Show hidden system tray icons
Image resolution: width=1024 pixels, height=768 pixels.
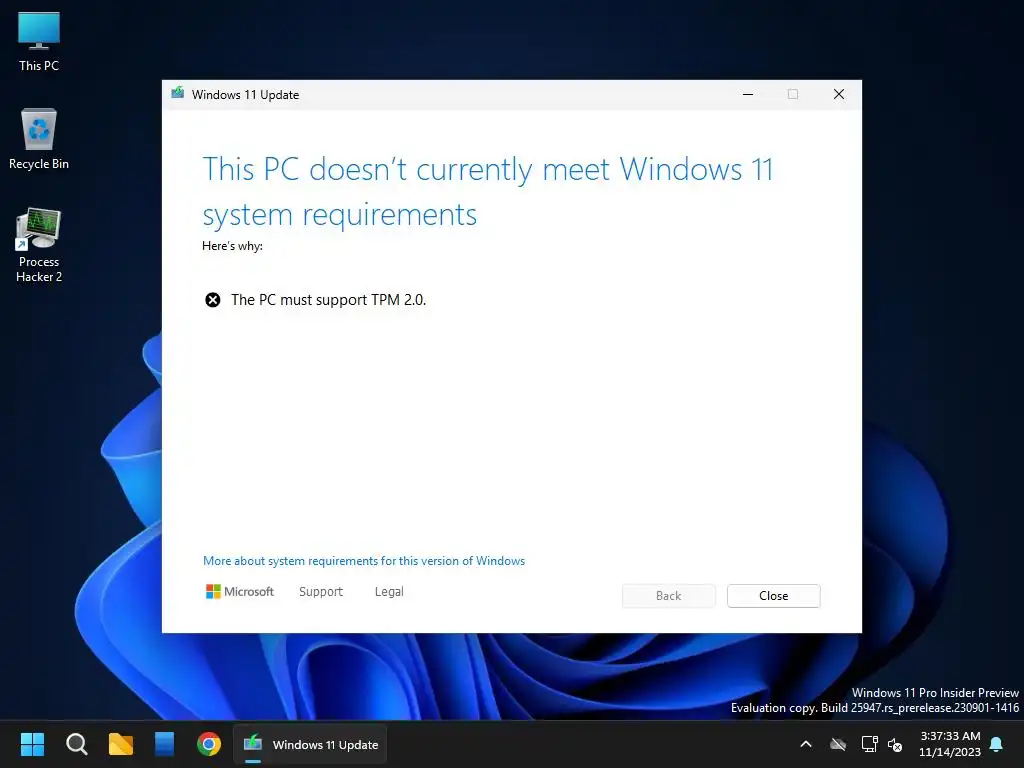[x=806, y=744]
